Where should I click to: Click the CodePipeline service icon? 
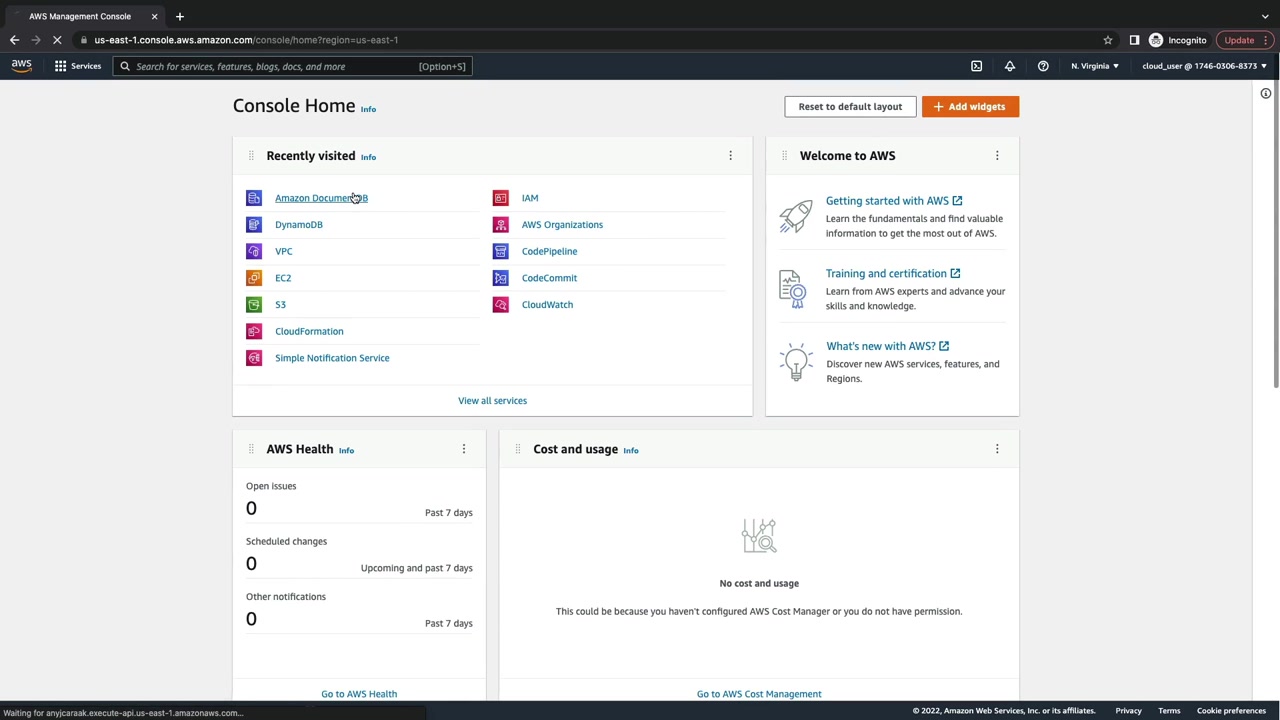tap(500, 251)
